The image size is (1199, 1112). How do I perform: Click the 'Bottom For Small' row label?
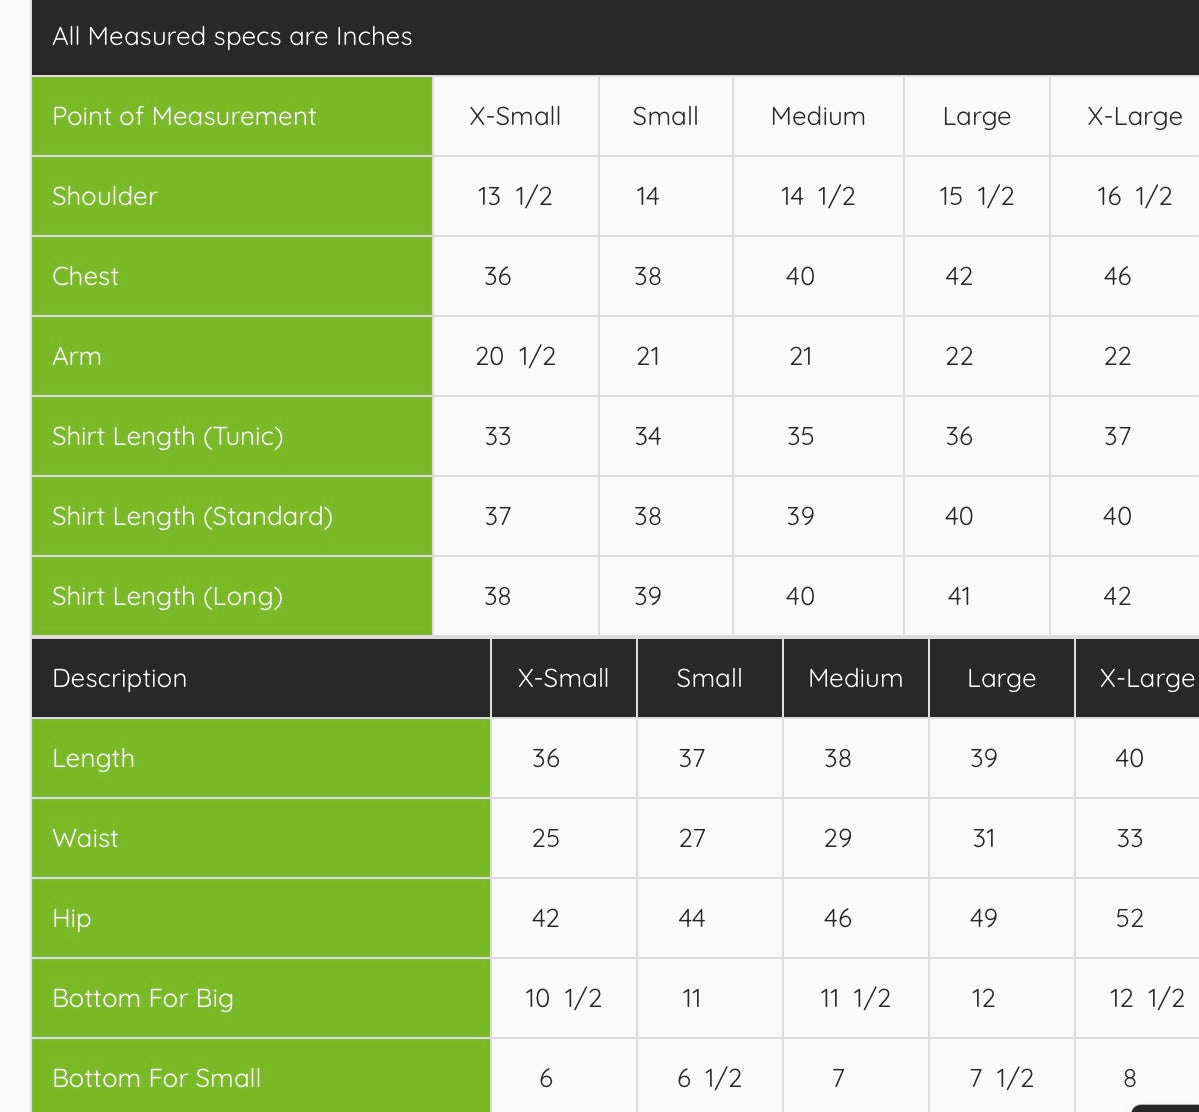(157, 1079)
